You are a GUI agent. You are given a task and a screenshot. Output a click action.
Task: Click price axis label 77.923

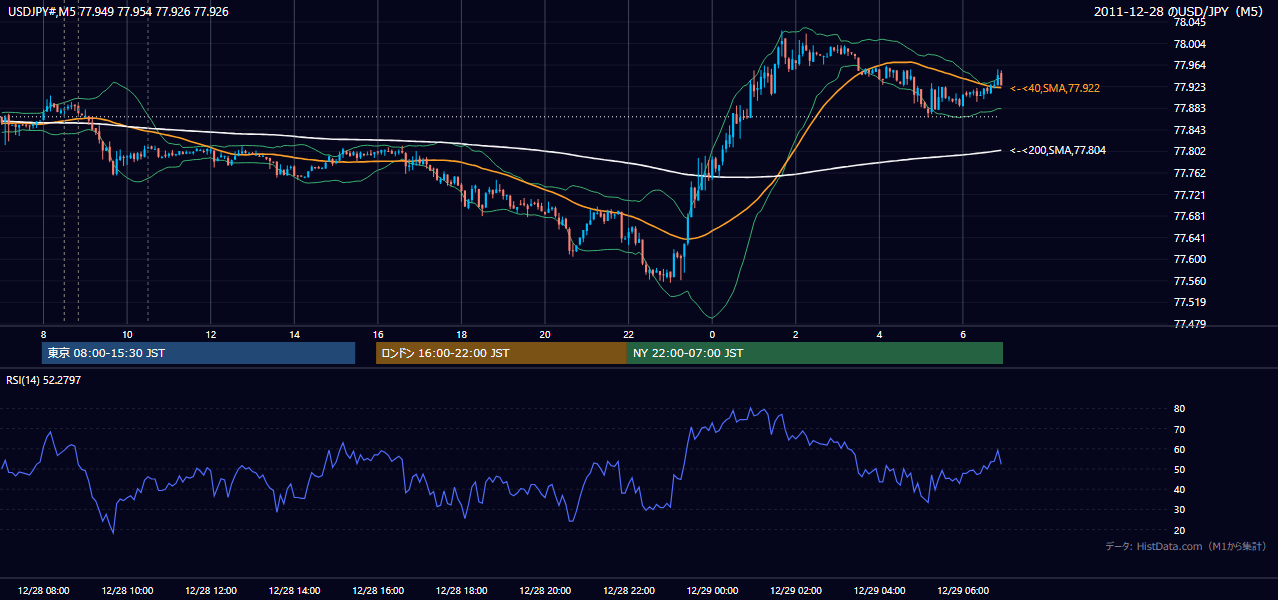tap(1192, 87)
